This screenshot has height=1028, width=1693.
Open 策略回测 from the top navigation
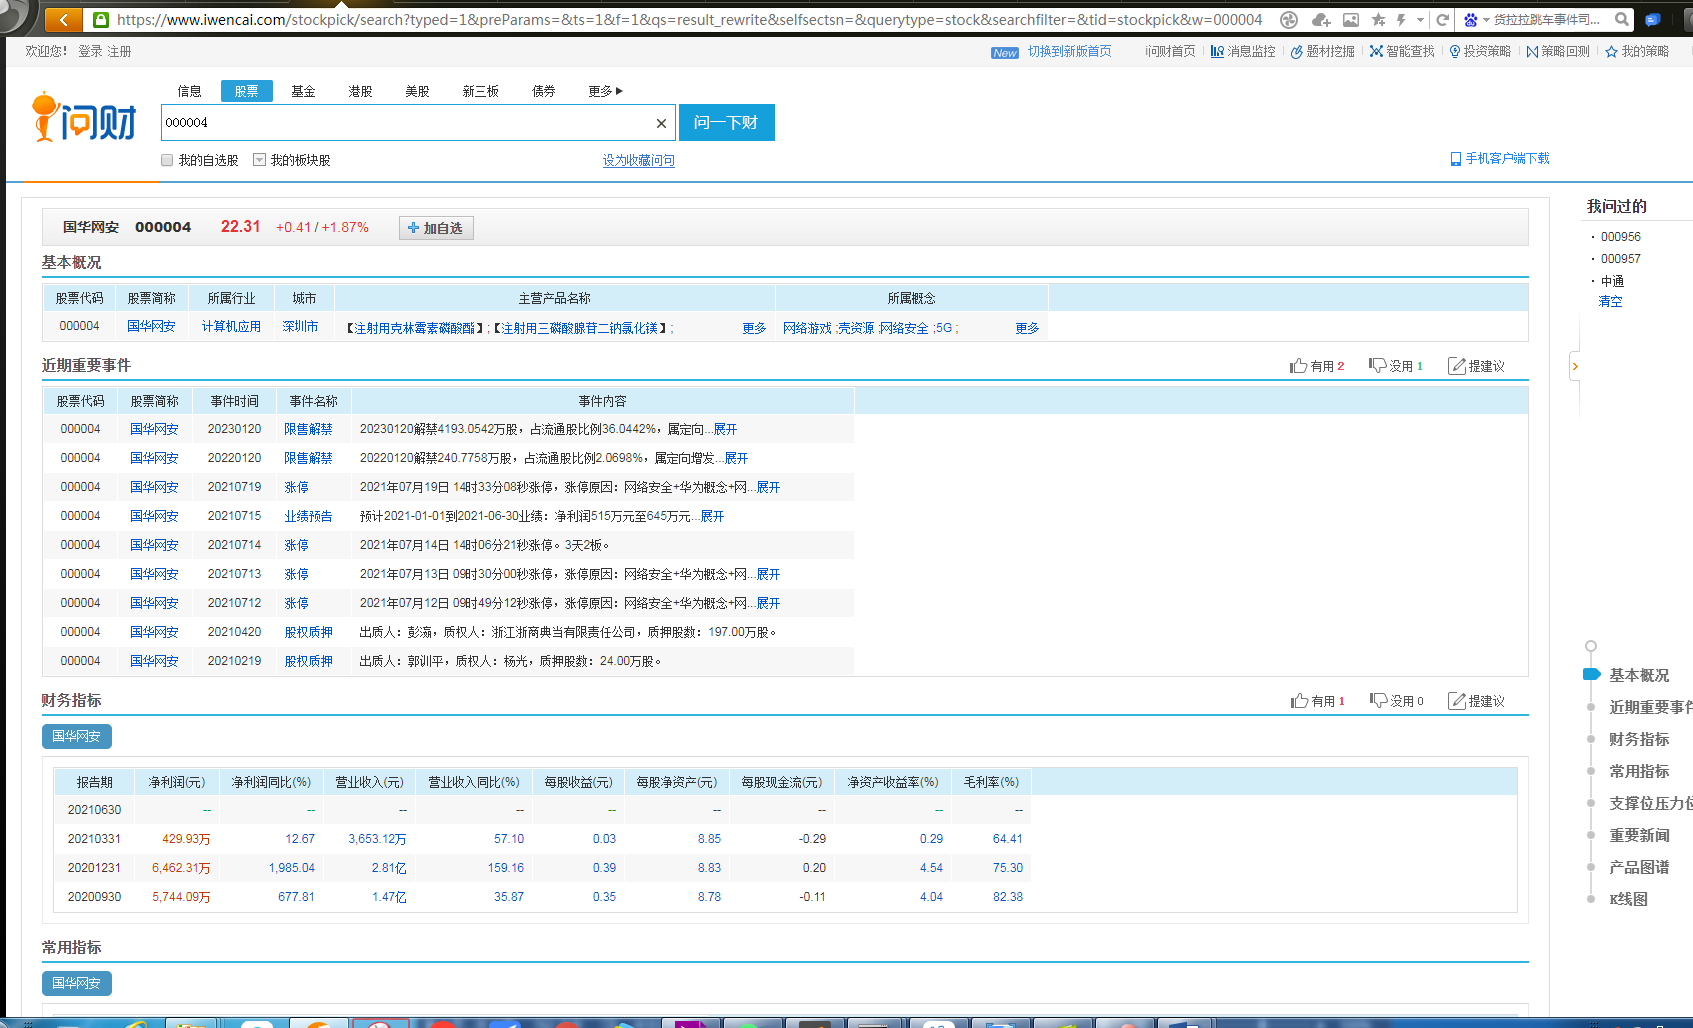point(1558,51)
